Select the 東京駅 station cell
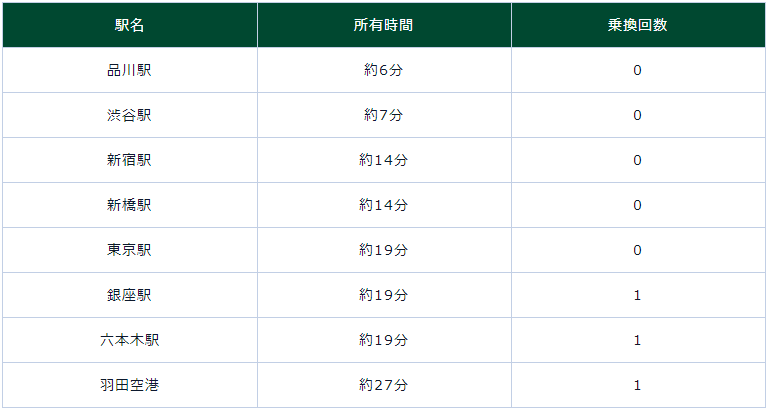This screenshot has width=768, height=410. [x=129, y=250]
